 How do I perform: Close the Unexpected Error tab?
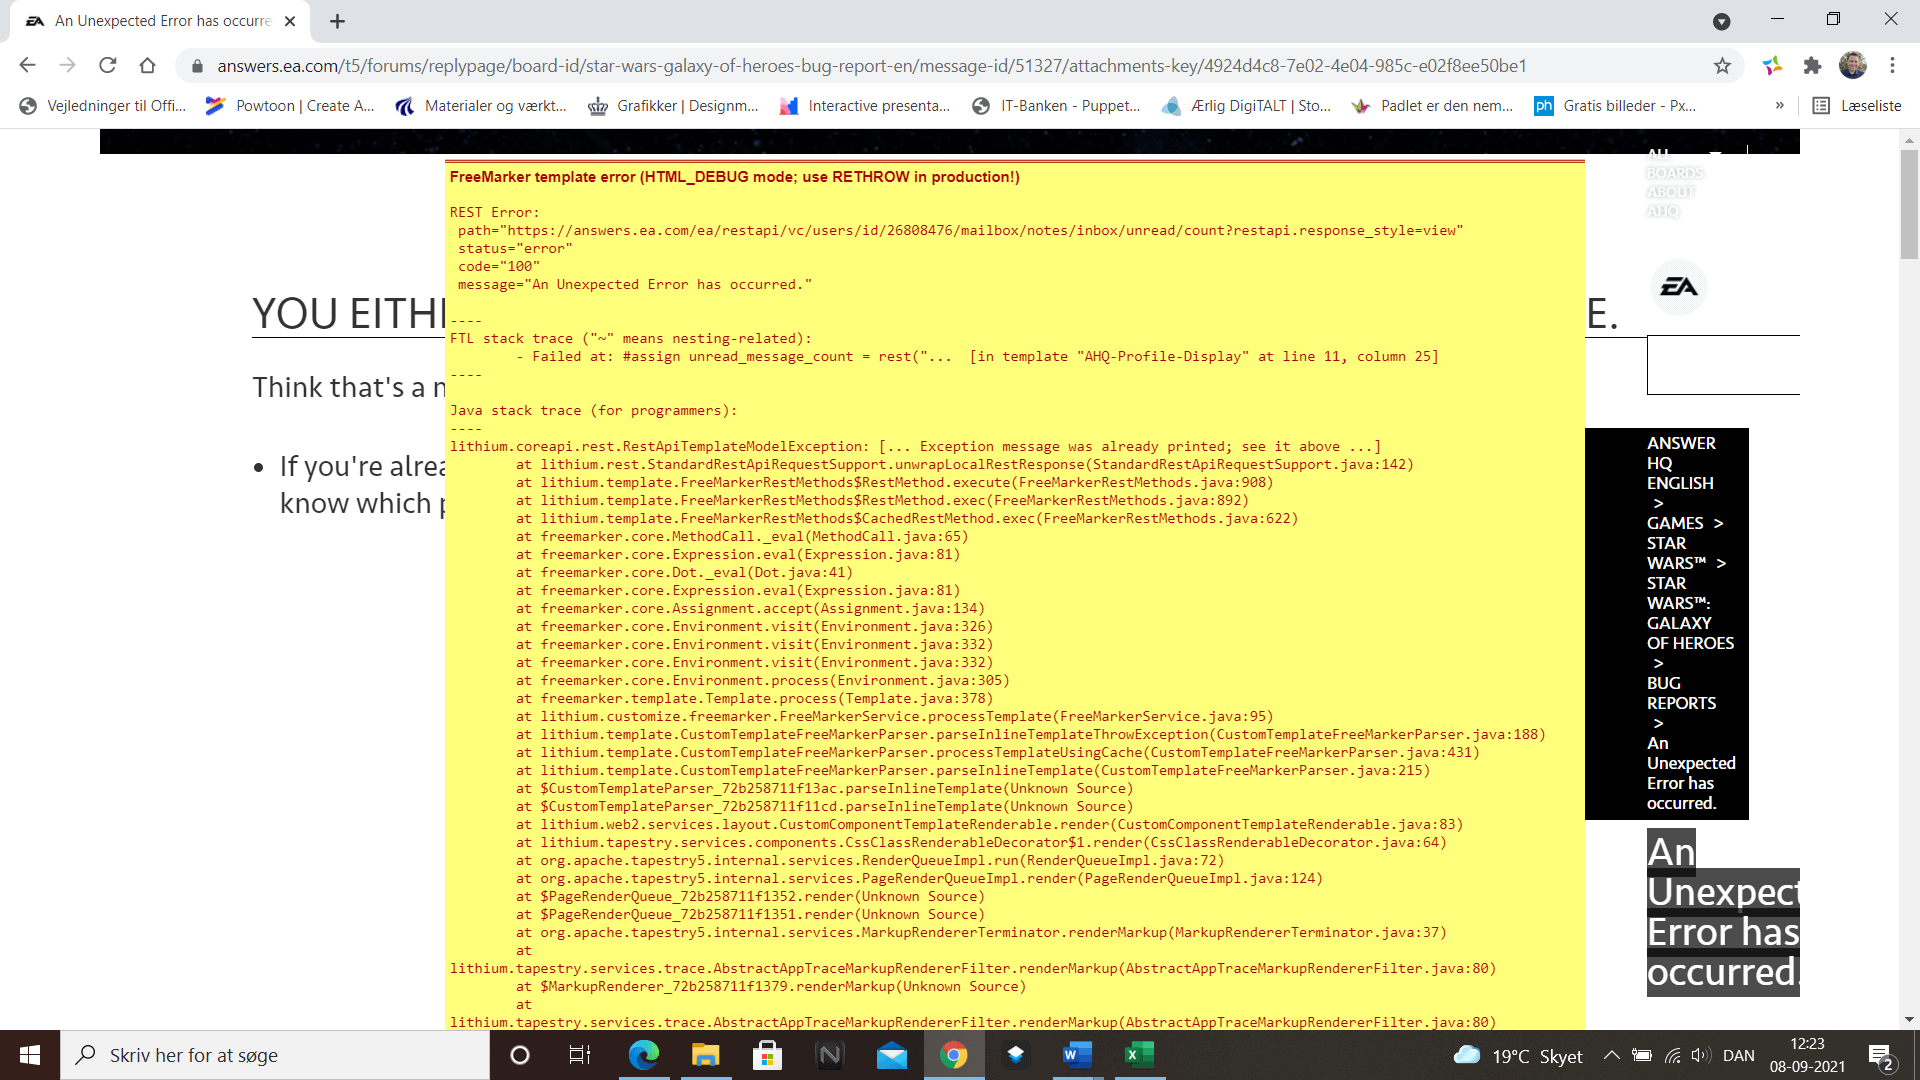click(x=290, y=21)
